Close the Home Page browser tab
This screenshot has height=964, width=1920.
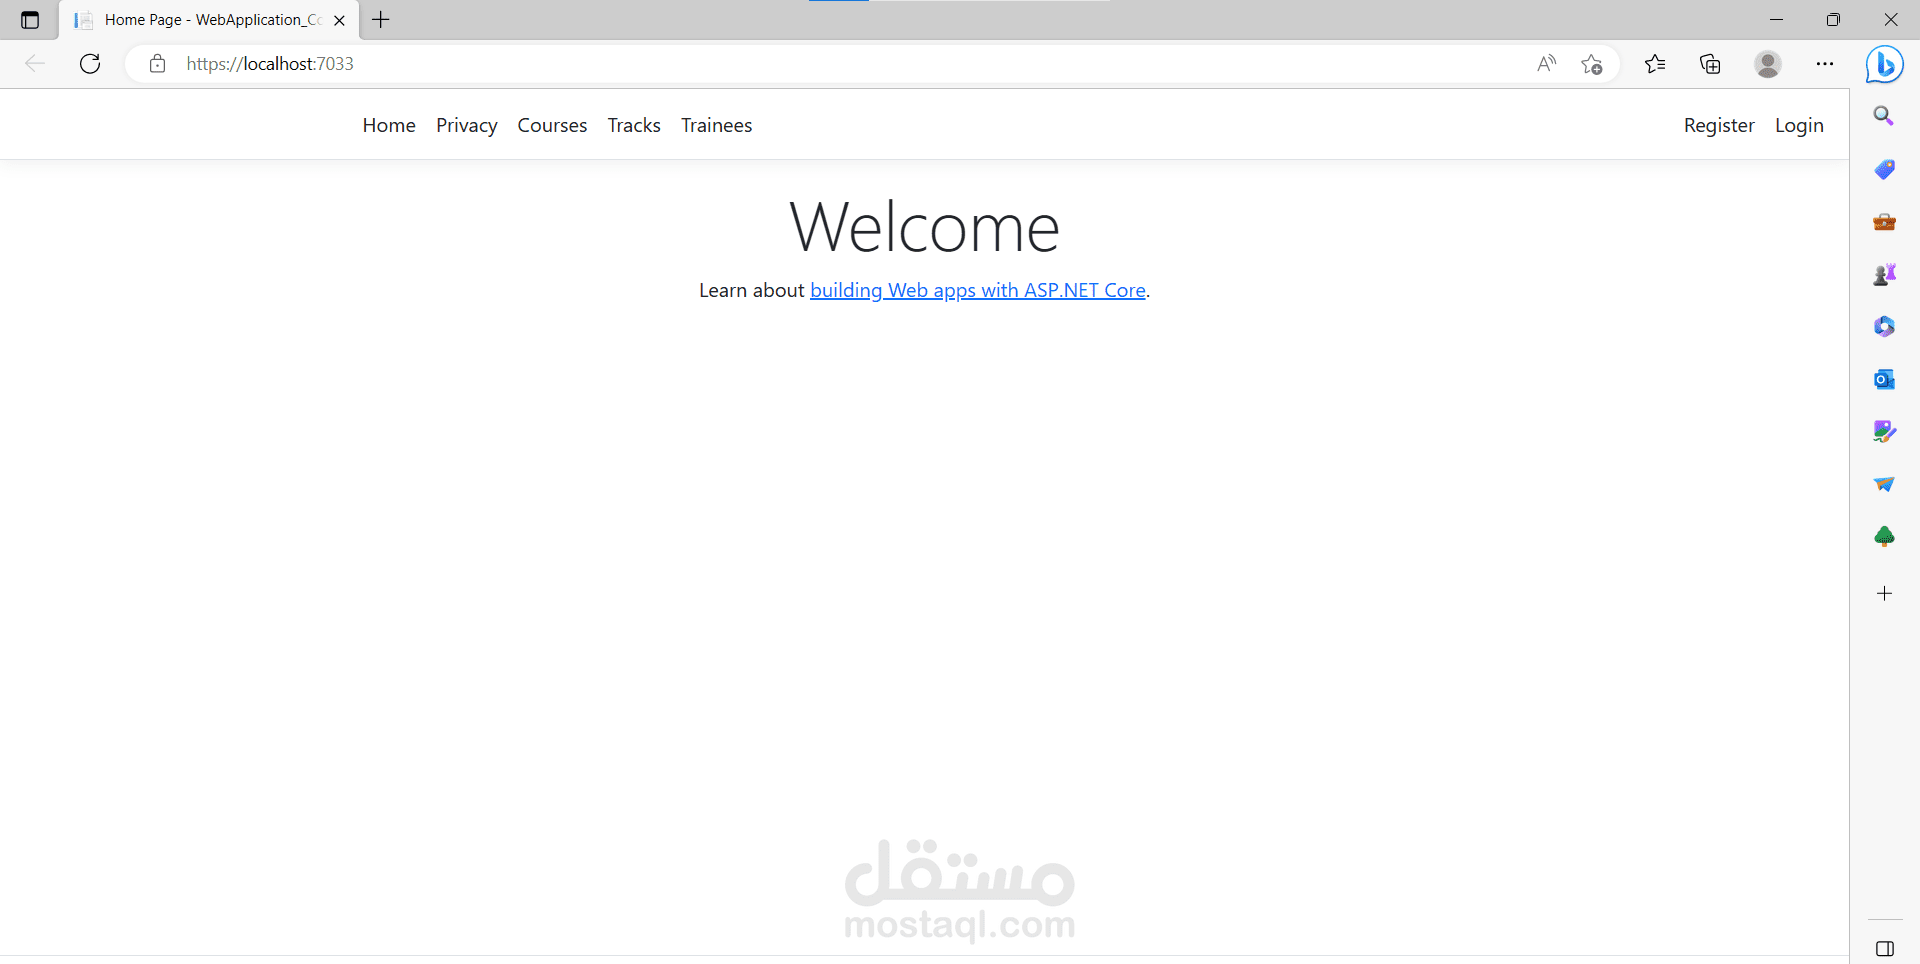click(x=339, y=20)
